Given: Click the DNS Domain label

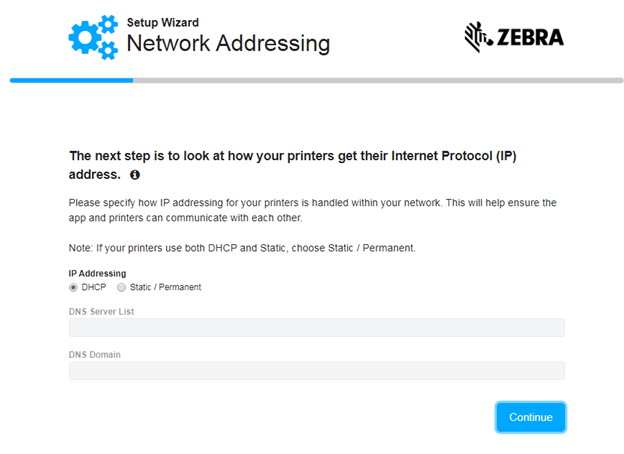Looking at the screenshot, I should [94, 354].
